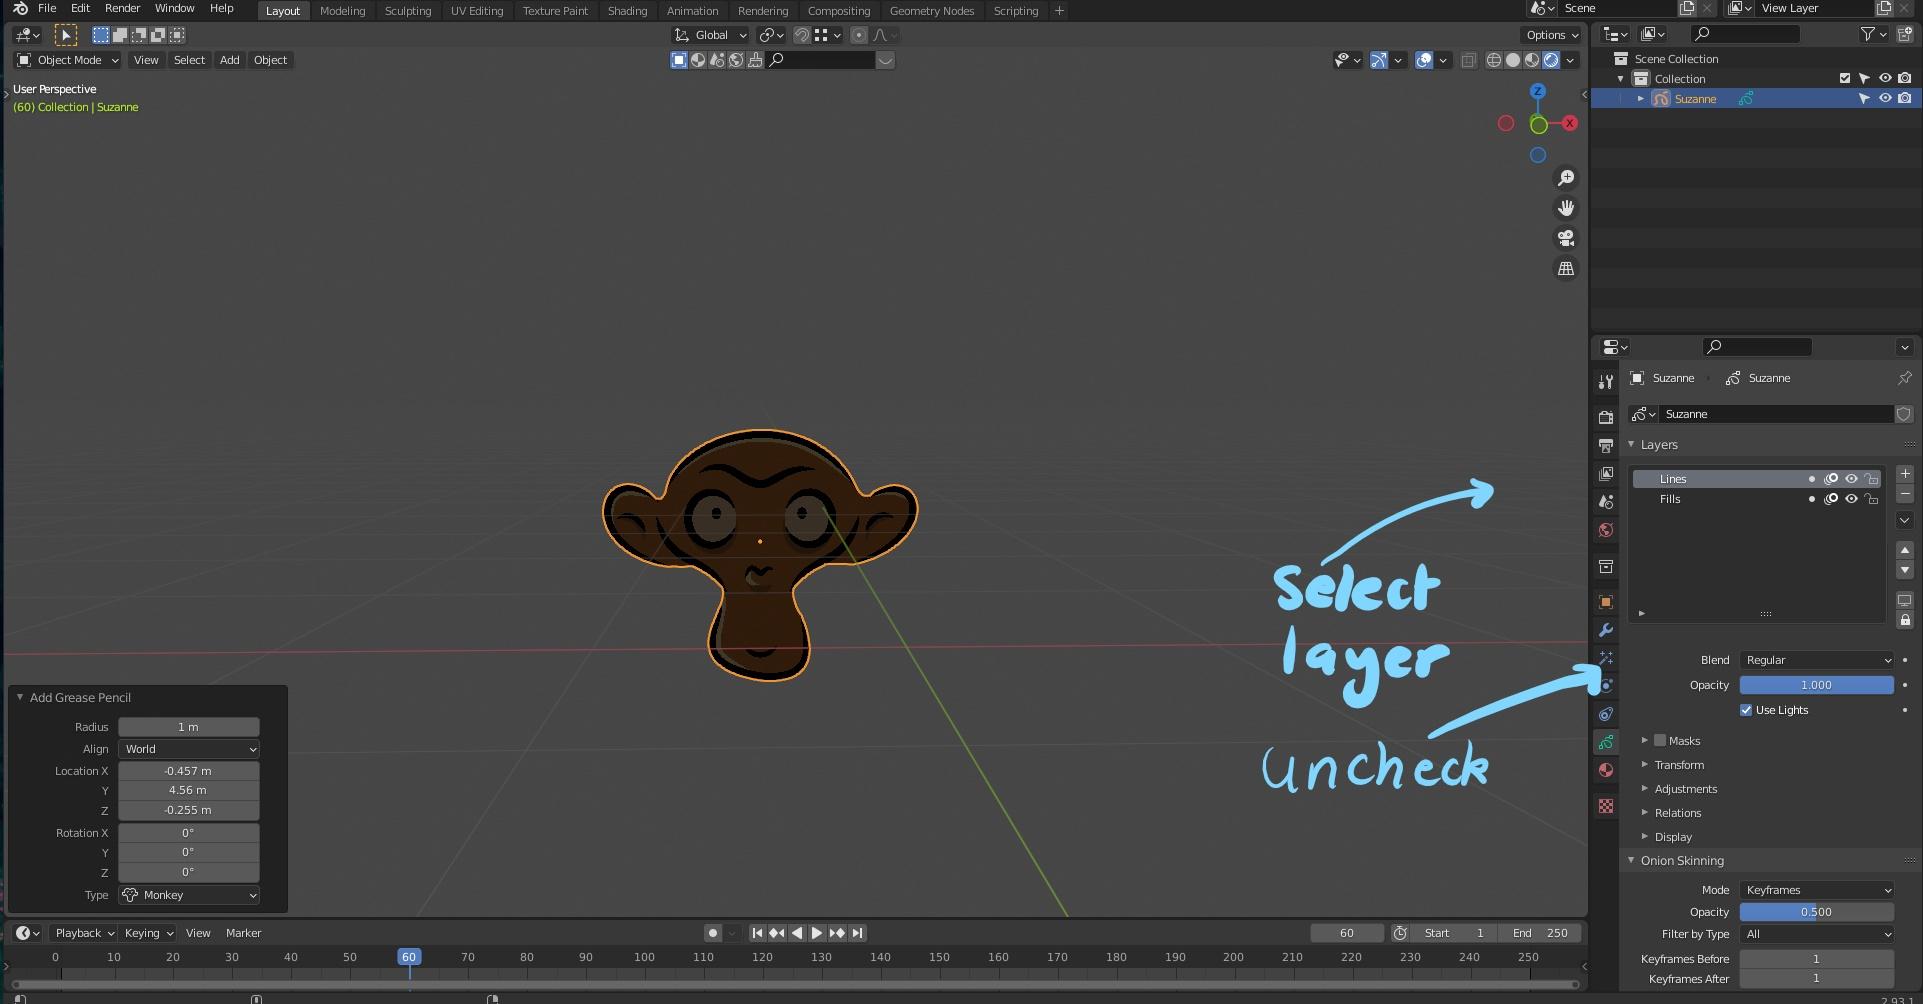This screenshot has height=1004, width=1923.
Task: Click the zoom magnifier in the viewport
Action: coord(1566,178)
